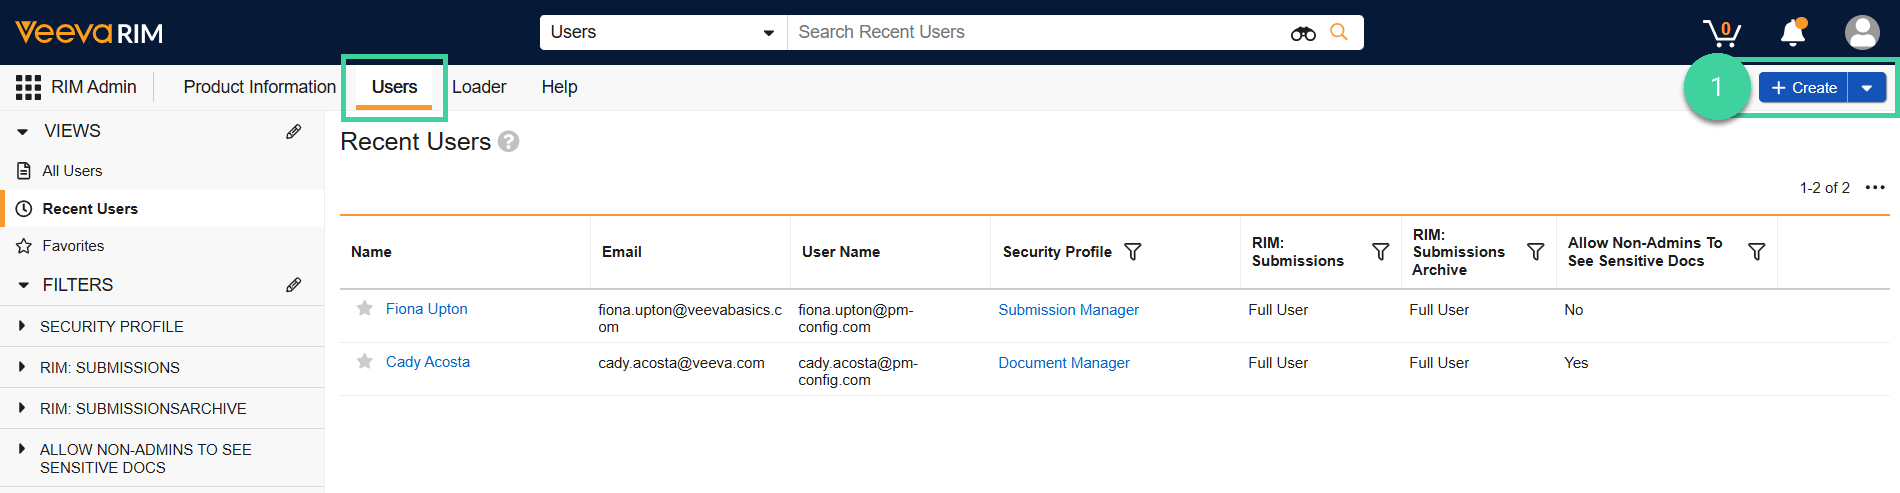1900x493 pixels.
Task: Filter Allow Non-Admins To See Sensitive Docs column
Action: 1757,252
